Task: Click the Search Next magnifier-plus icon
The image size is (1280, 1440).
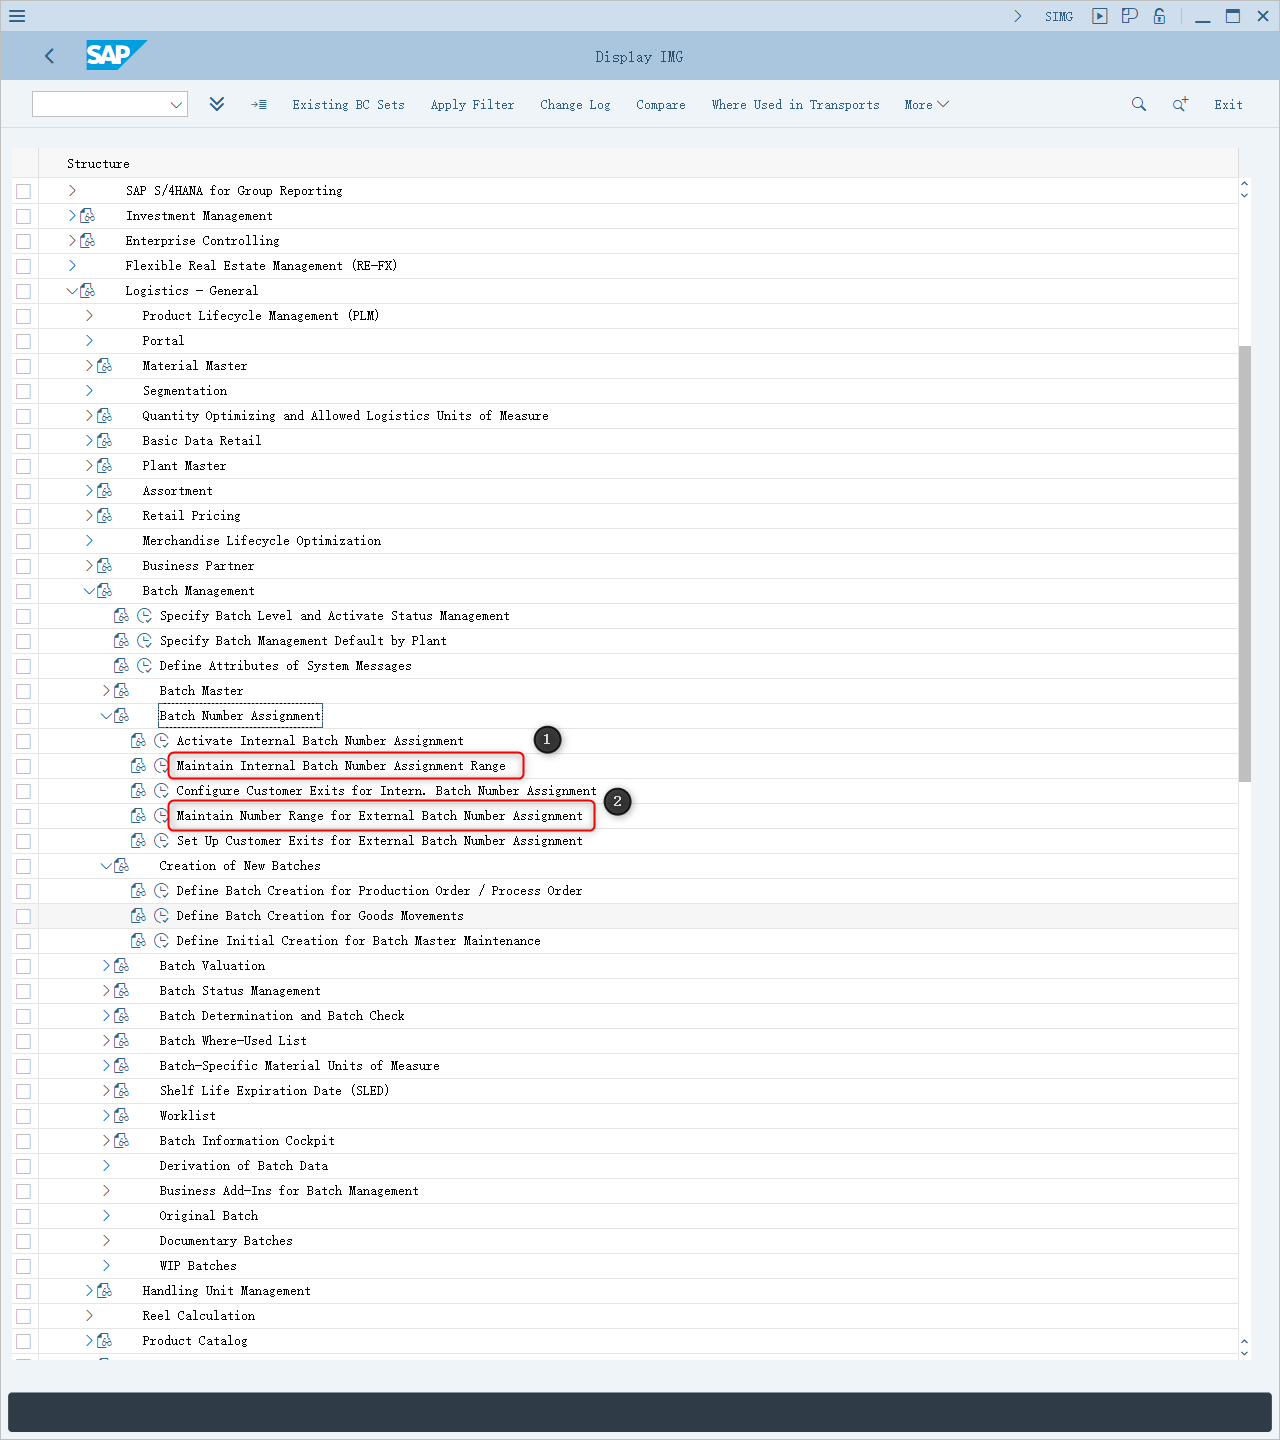Action: point(1180,104)
